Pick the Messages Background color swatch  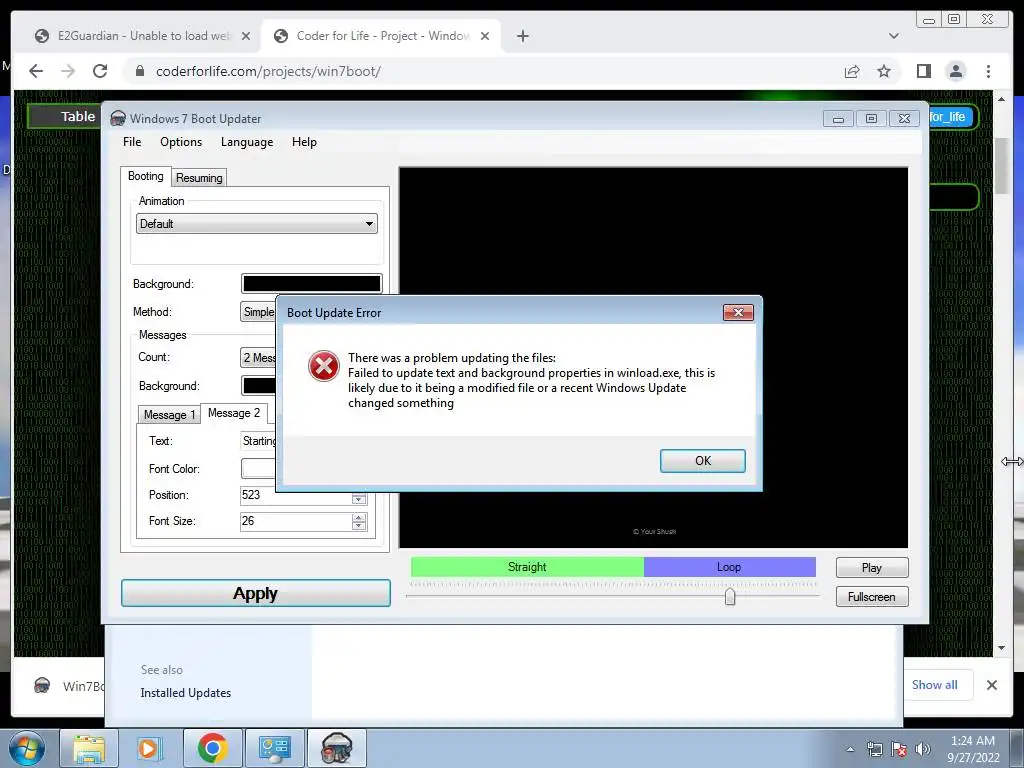[259, 385]
